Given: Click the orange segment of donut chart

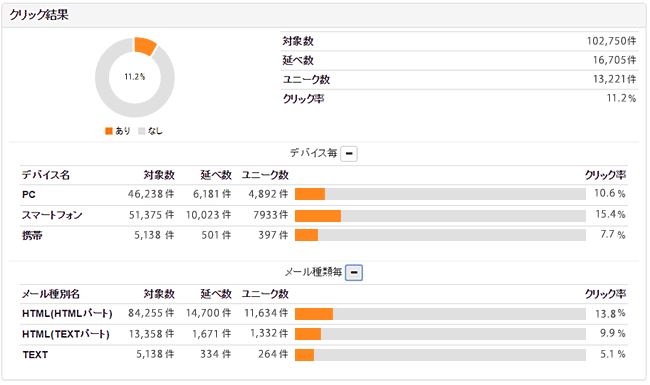Looking at the screenshot, I should [145, 46].
